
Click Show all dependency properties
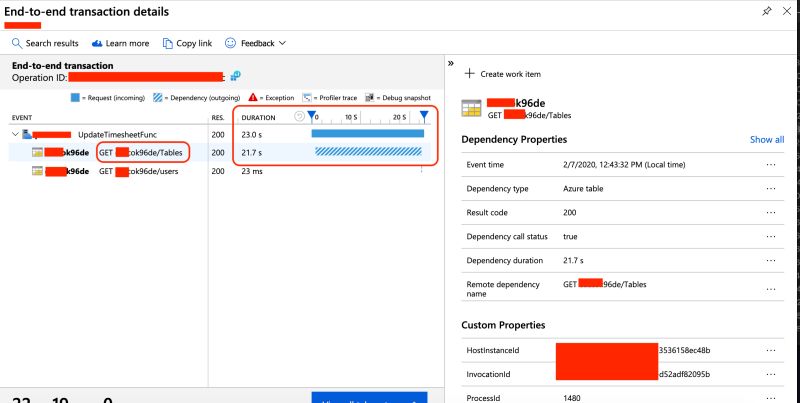click(767, 140)
